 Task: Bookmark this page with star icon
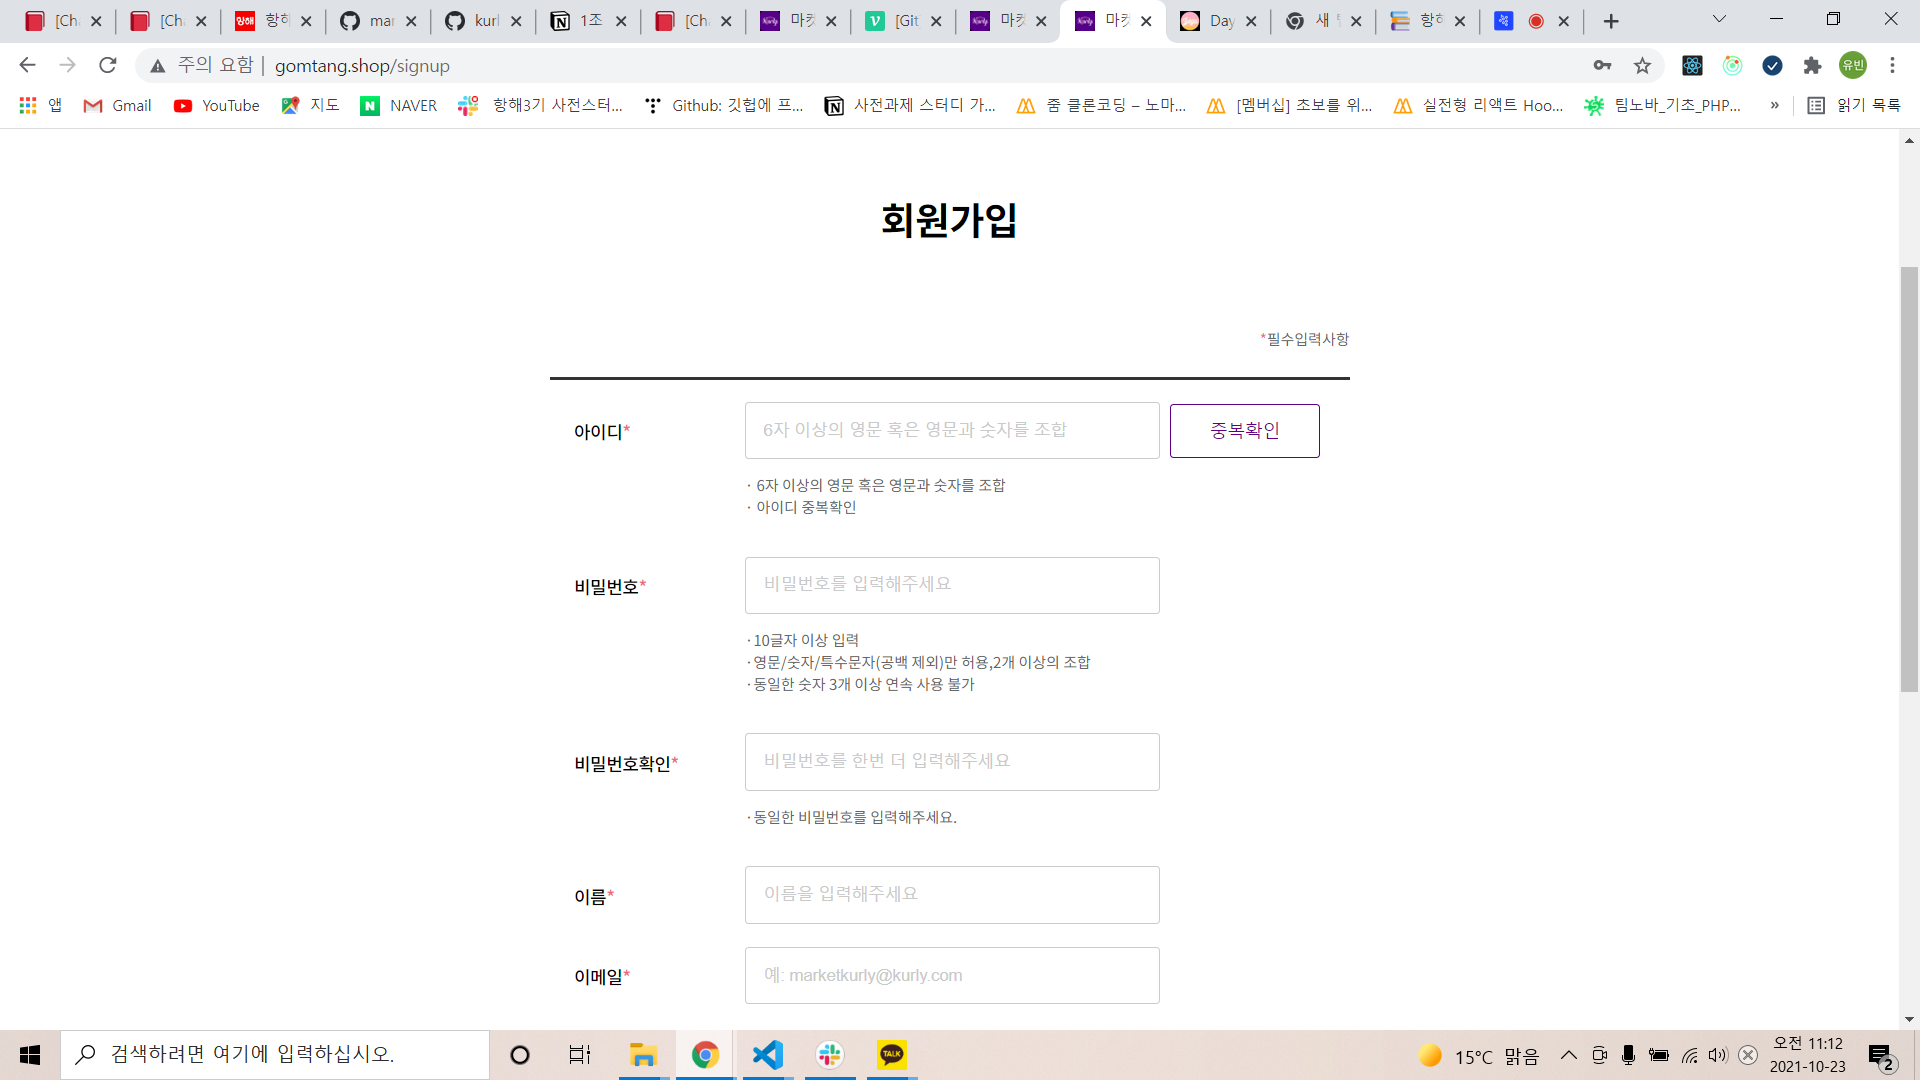[x=1642, y=65]
